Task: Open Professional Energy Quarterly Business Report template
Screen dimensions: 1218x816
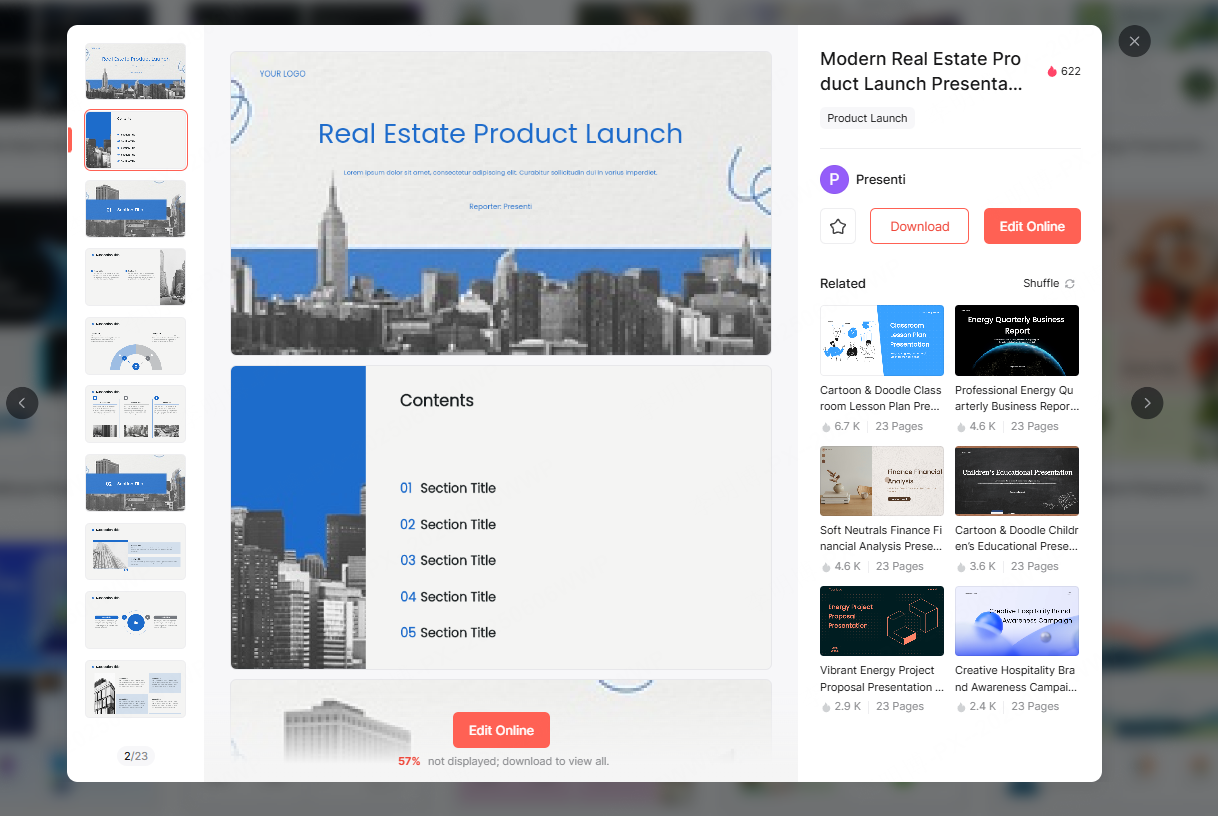Action: click(x=1016, y=340)
